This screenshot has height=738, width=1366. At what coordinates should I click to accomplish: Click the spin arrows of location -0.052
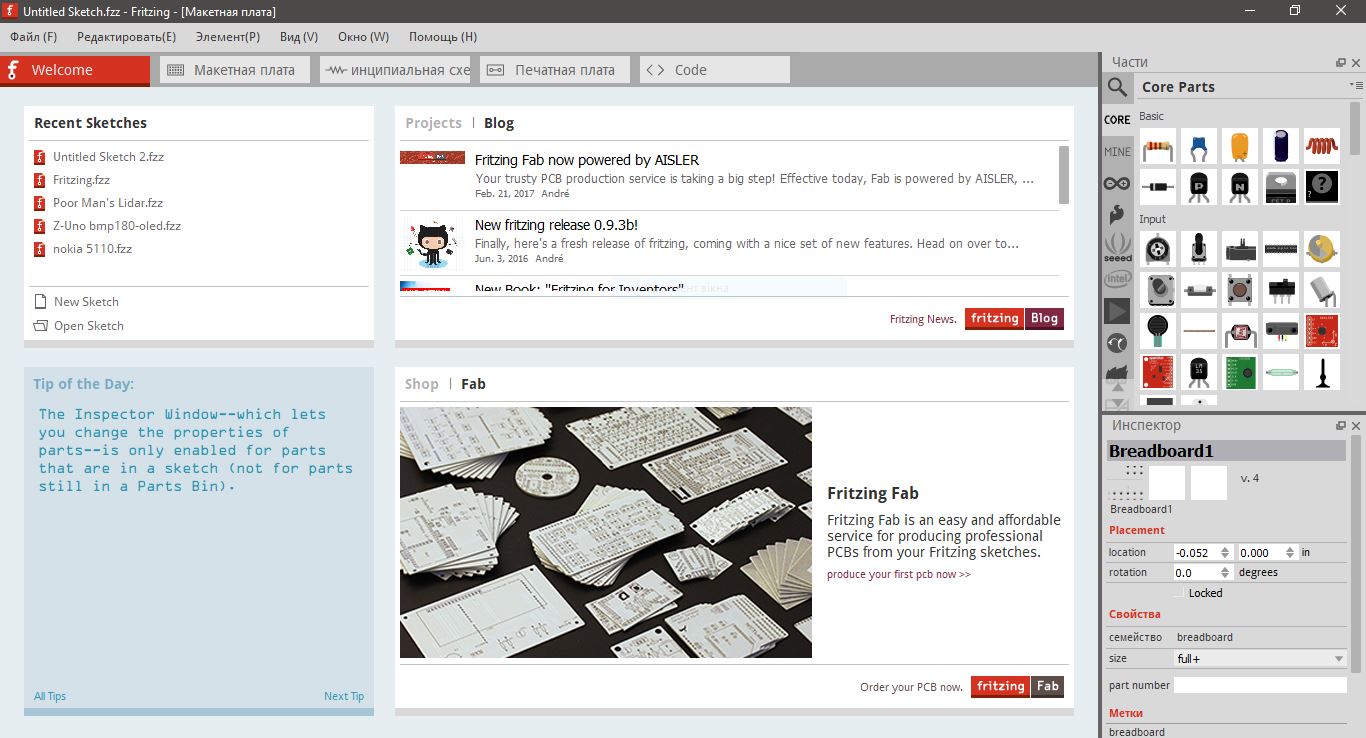click(x=1225, y=552)
